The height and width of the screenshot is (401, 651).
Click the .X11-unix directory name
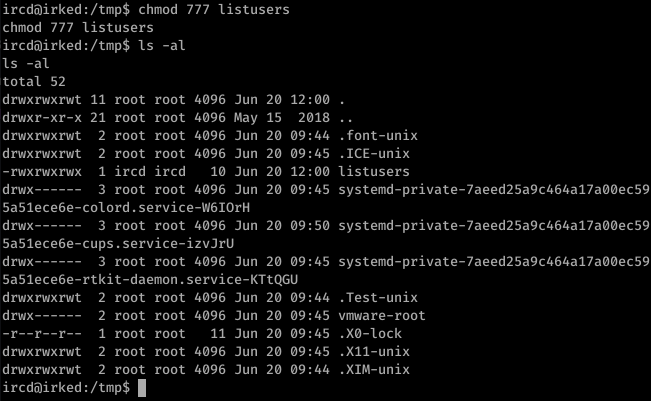click(x=374, y=352)
